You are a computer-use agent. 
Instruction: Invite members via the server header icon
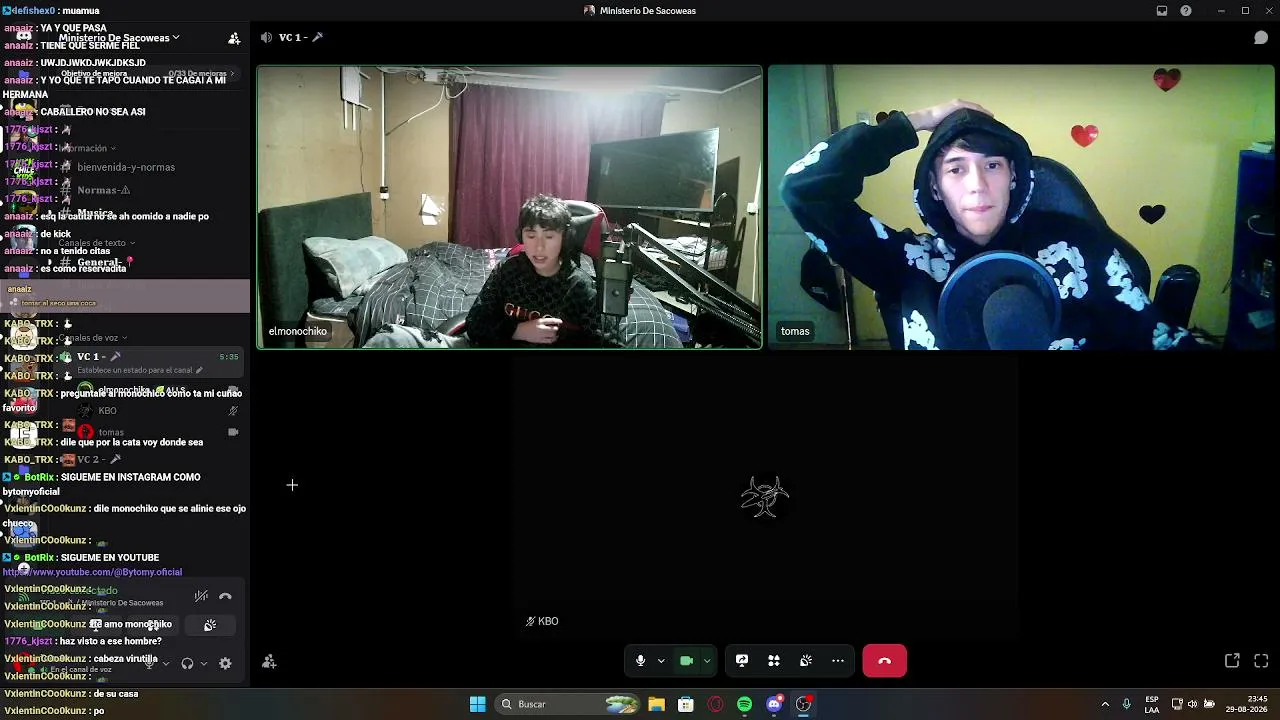234,38
